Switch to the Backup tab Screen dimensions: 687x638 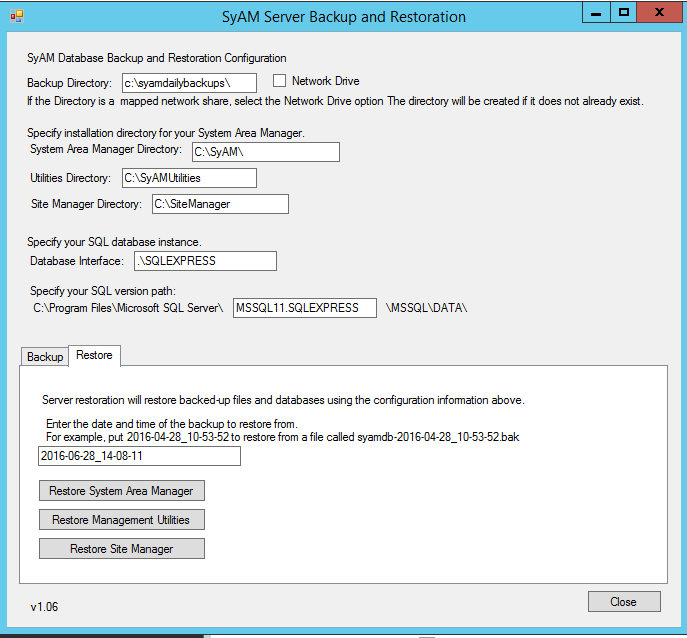45,357
